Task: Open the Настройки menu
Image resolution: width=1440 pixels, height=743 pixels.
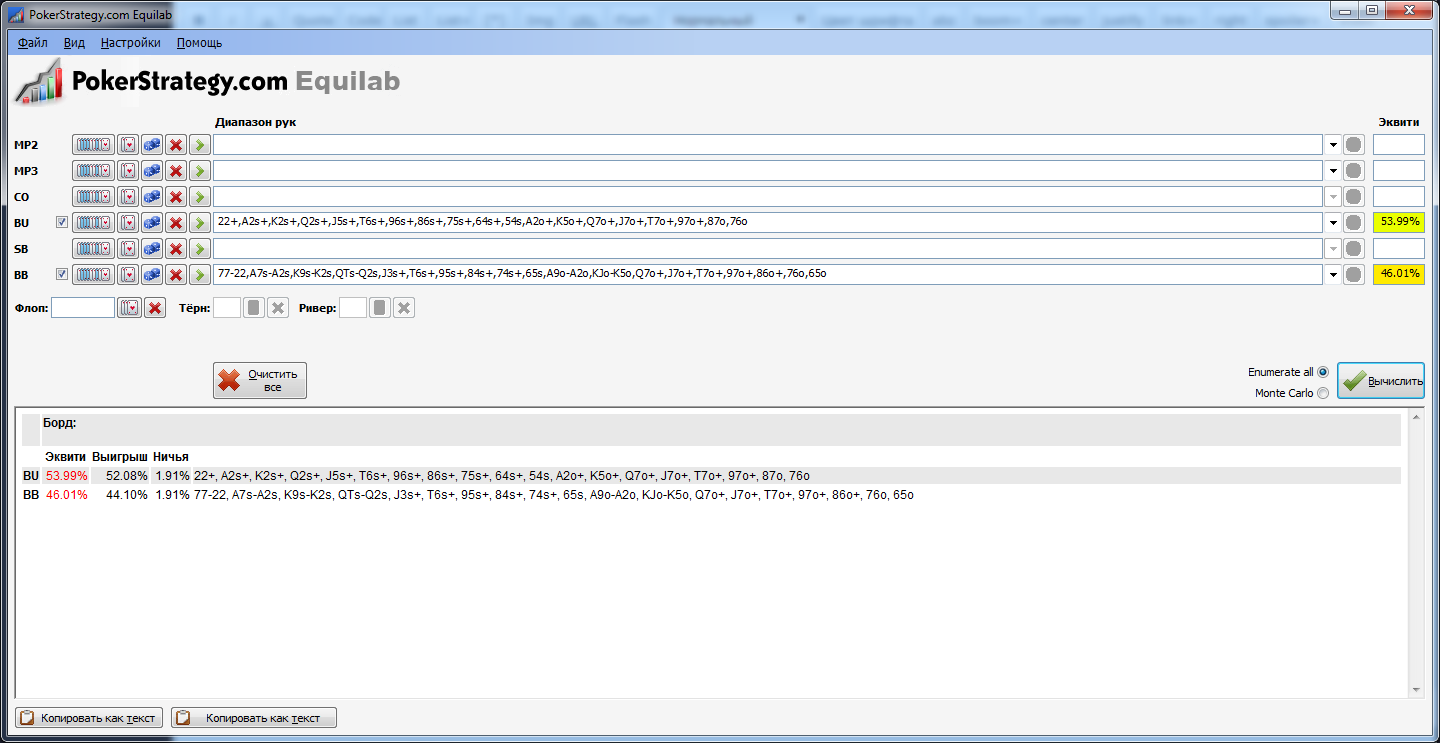Action: pos(131,43)
